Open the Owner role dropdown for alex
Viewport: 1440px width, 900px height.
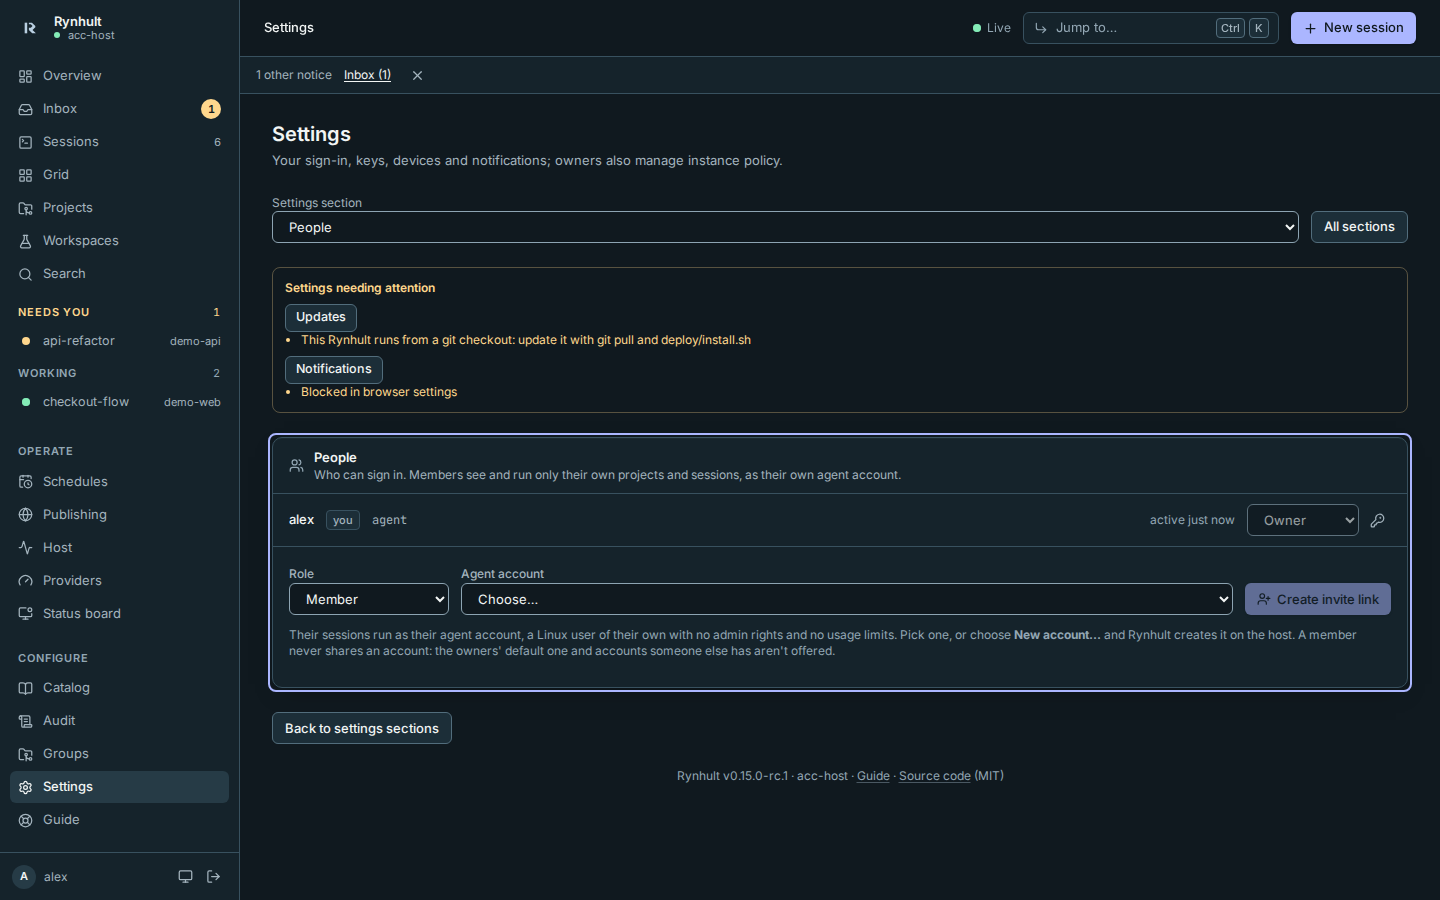[x=1302, y=520]
